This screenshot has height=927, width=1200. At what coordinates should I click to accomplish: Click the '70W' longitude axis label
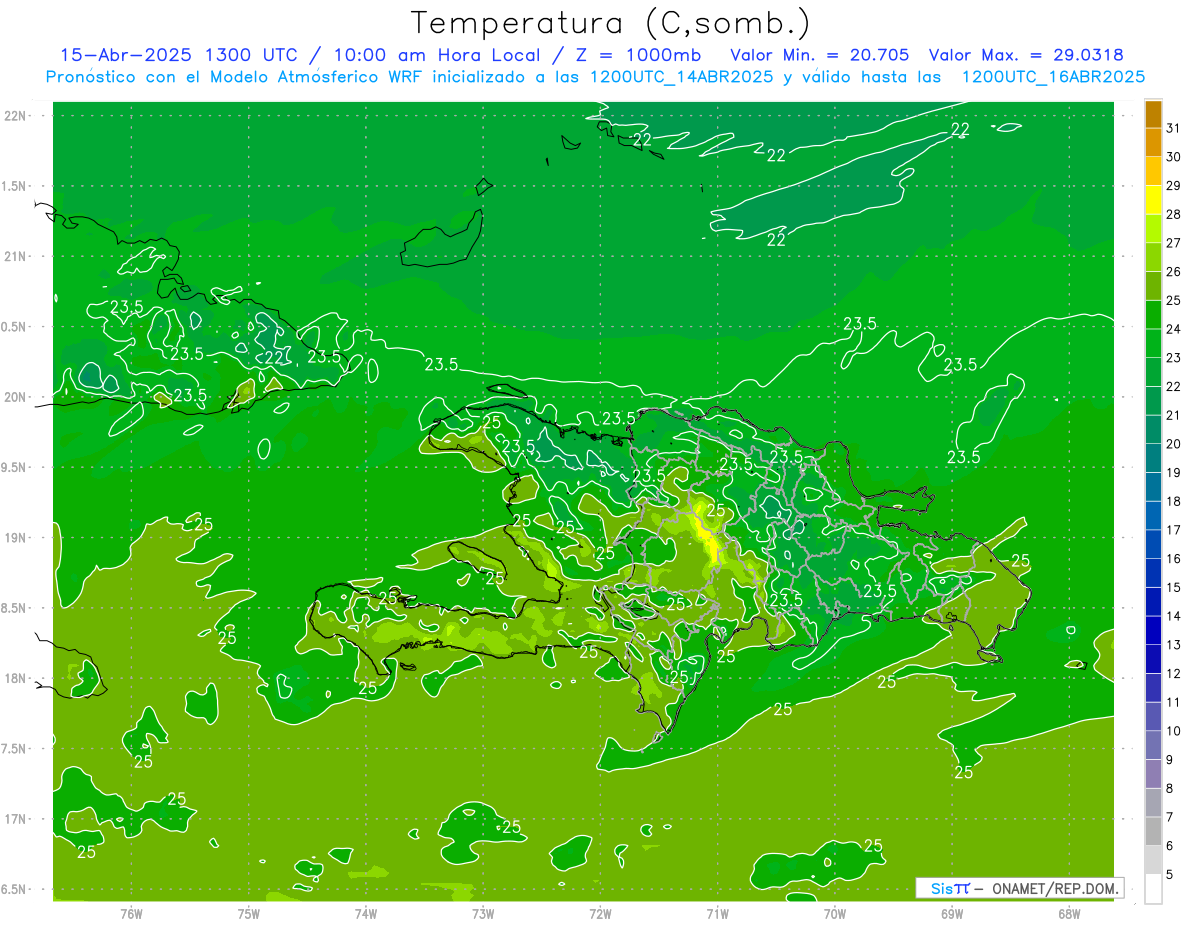point(835,914)
